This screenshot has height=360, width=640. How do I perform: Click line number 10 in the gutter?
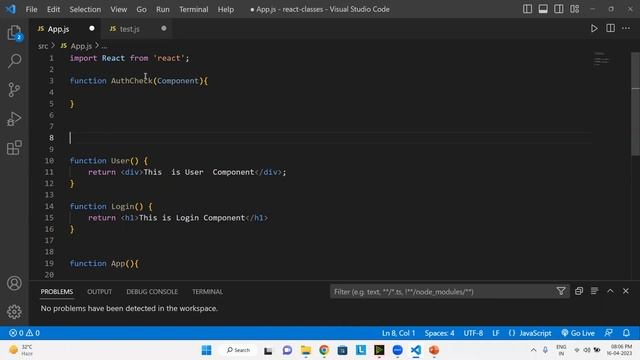[x=49, y=161]
